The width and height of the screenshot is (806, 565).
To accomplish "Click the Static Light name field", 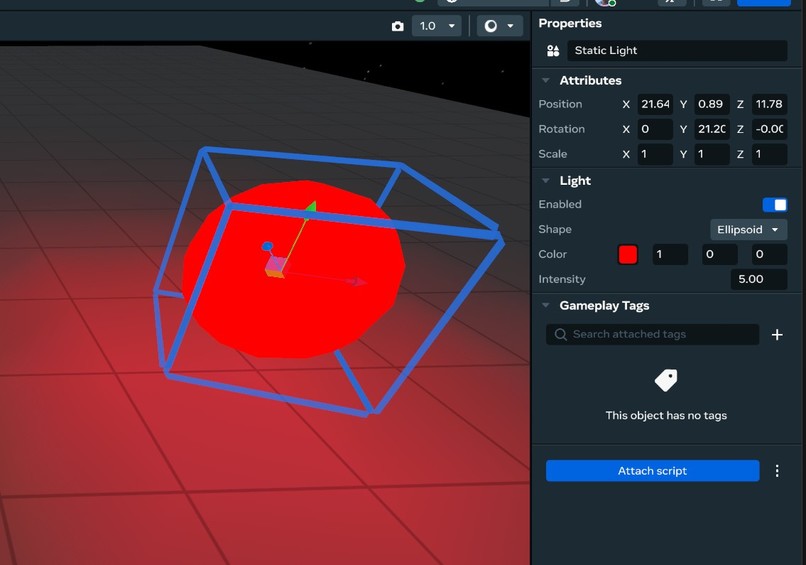I will pos(677,50).
